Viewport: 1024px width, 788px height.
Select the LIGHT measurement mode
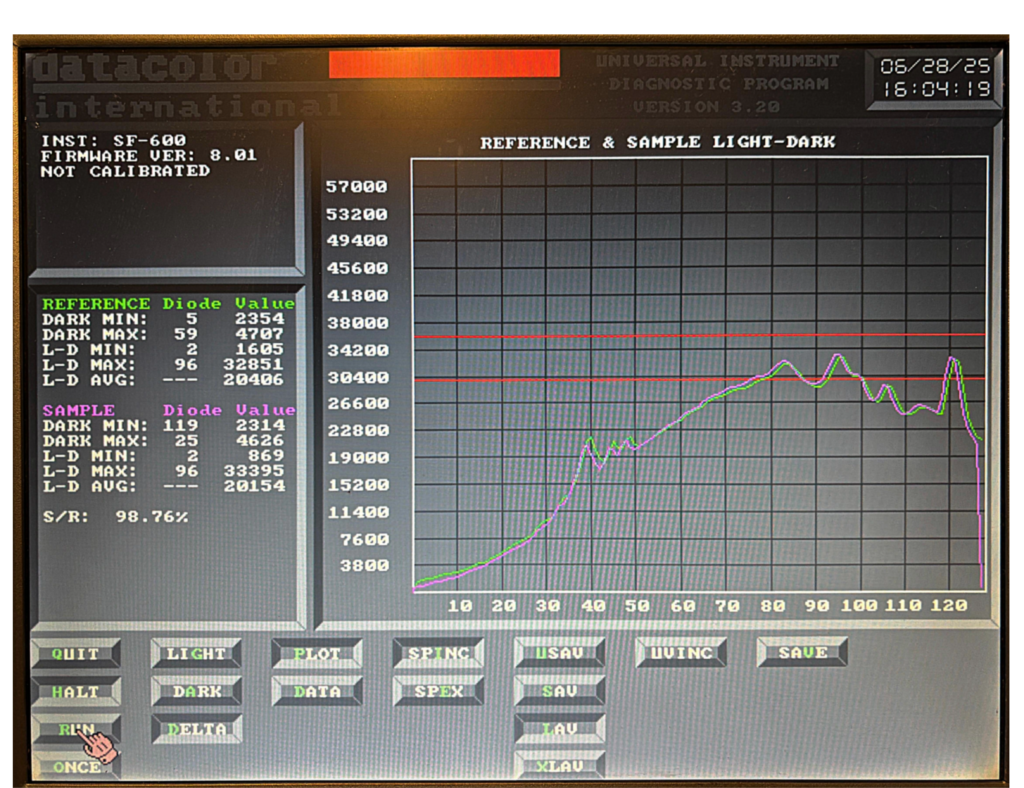tap(196, 654)
